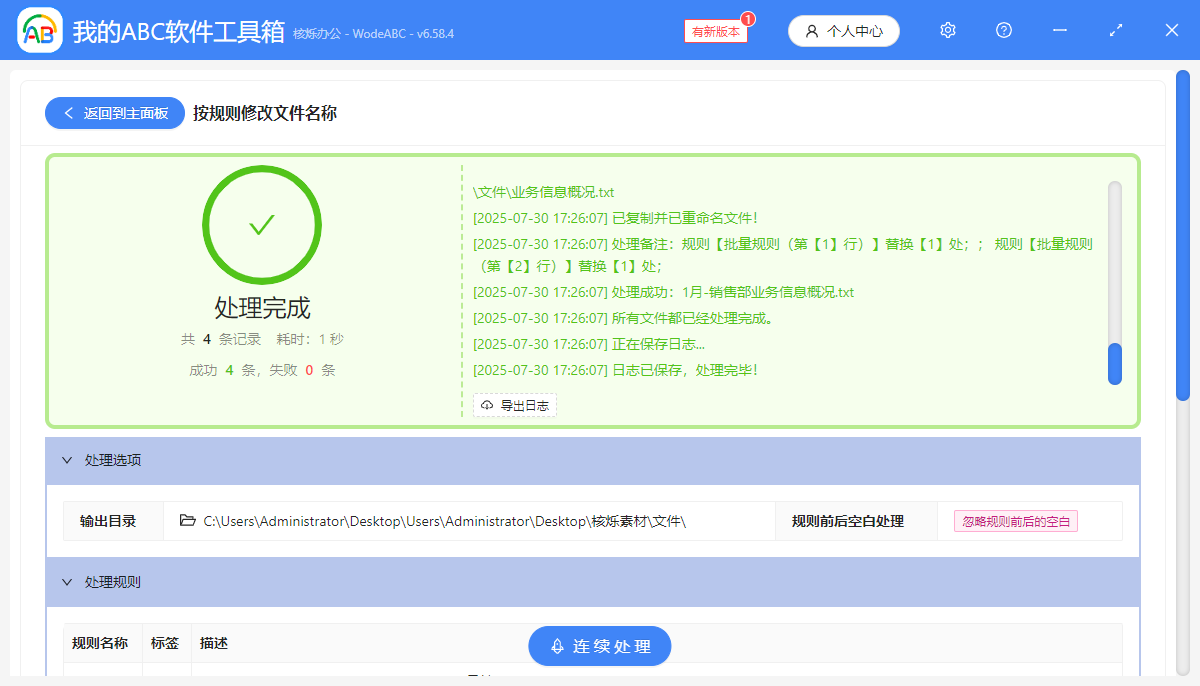
Task: Collapse the 处理选项 section
Action: (67, 460)
